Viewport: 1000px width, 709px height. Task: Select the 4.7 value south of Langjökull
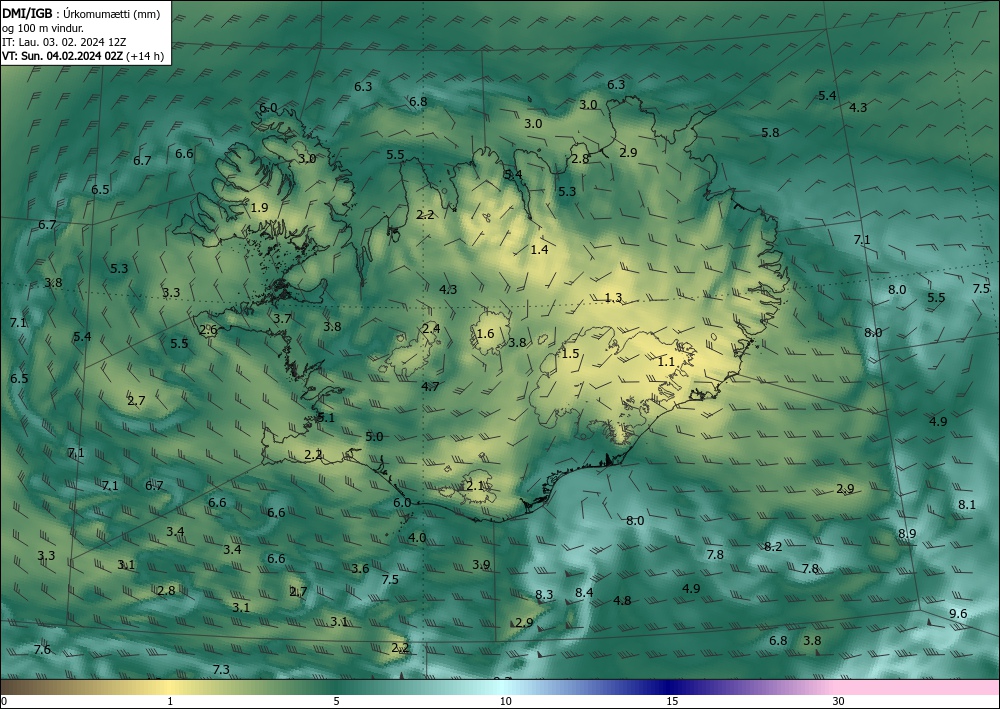430,386
